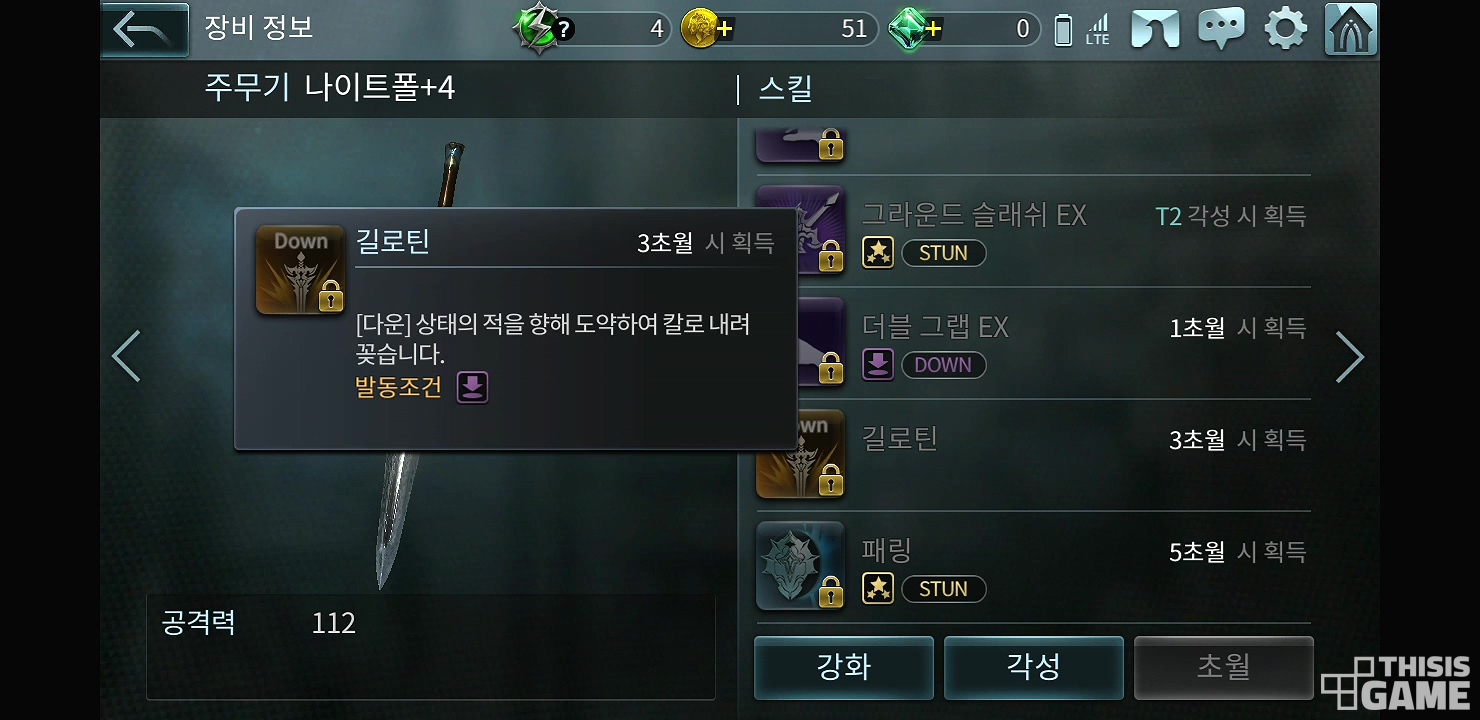Image resolution: width=1480 pixels, height=720 pixels.
Task: Tap the STUN tag under 패링
Action: coord(943,589)
